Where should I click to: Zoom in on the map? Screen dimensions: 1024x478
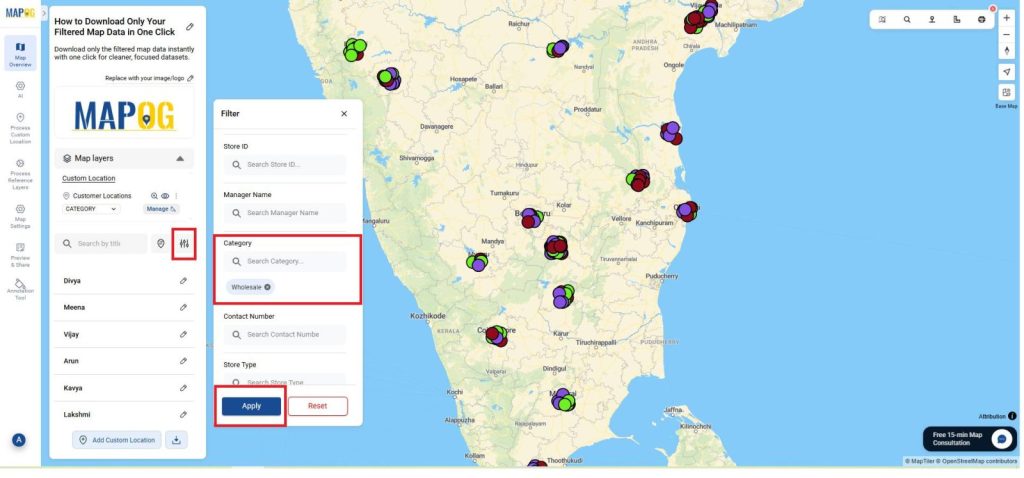(x=1007, y=18)
